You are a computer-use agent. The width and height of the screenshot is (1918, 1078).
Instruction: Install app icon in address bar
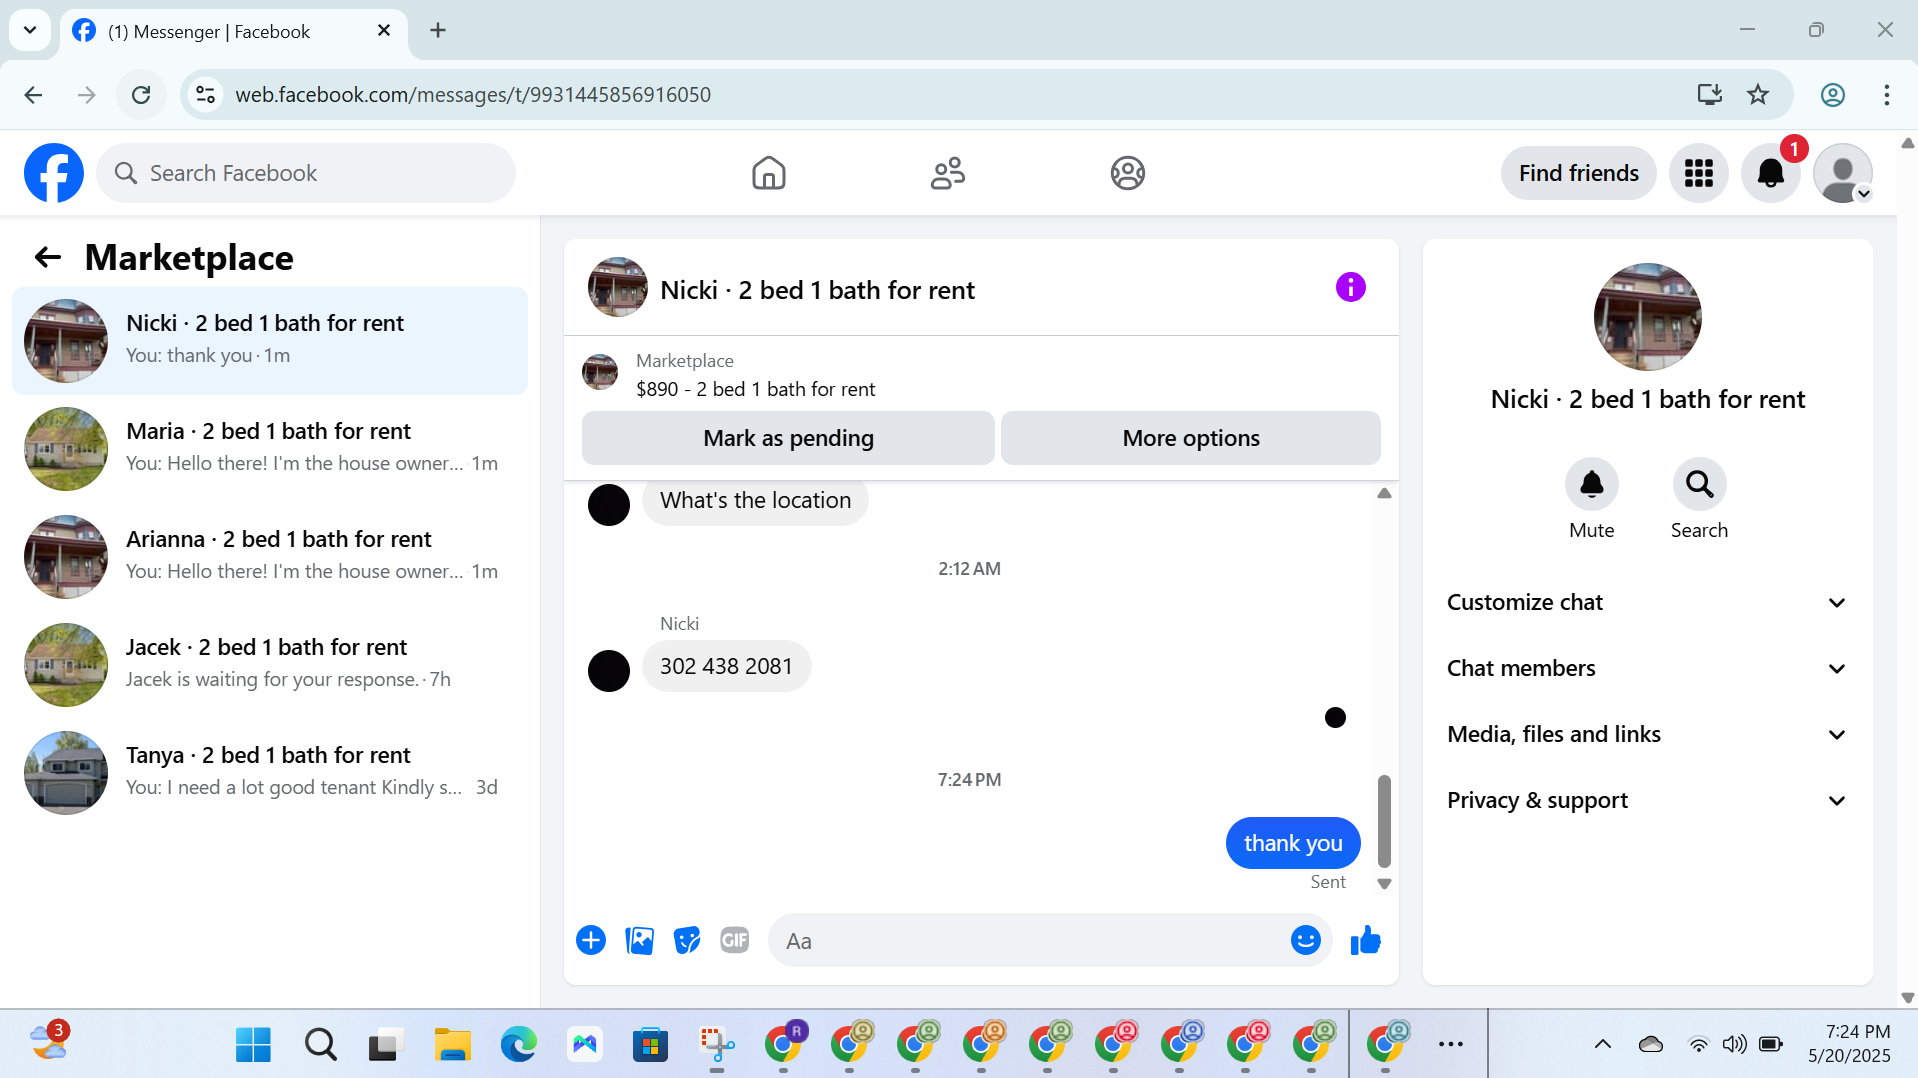coord(1709,95)
